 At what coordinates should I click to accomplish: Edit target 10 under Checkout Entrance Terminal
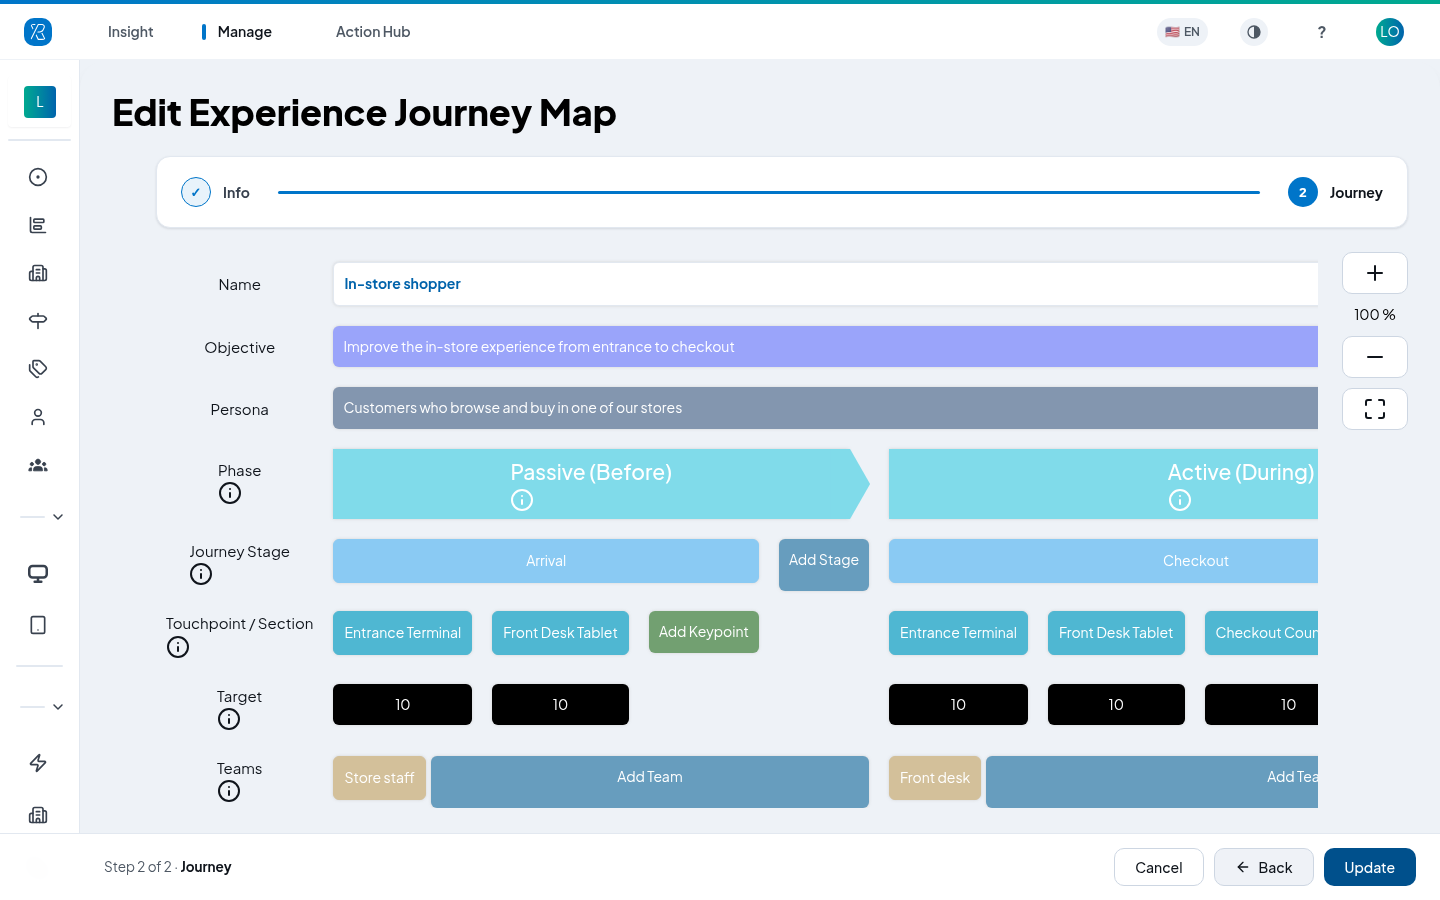click(958, 705)
